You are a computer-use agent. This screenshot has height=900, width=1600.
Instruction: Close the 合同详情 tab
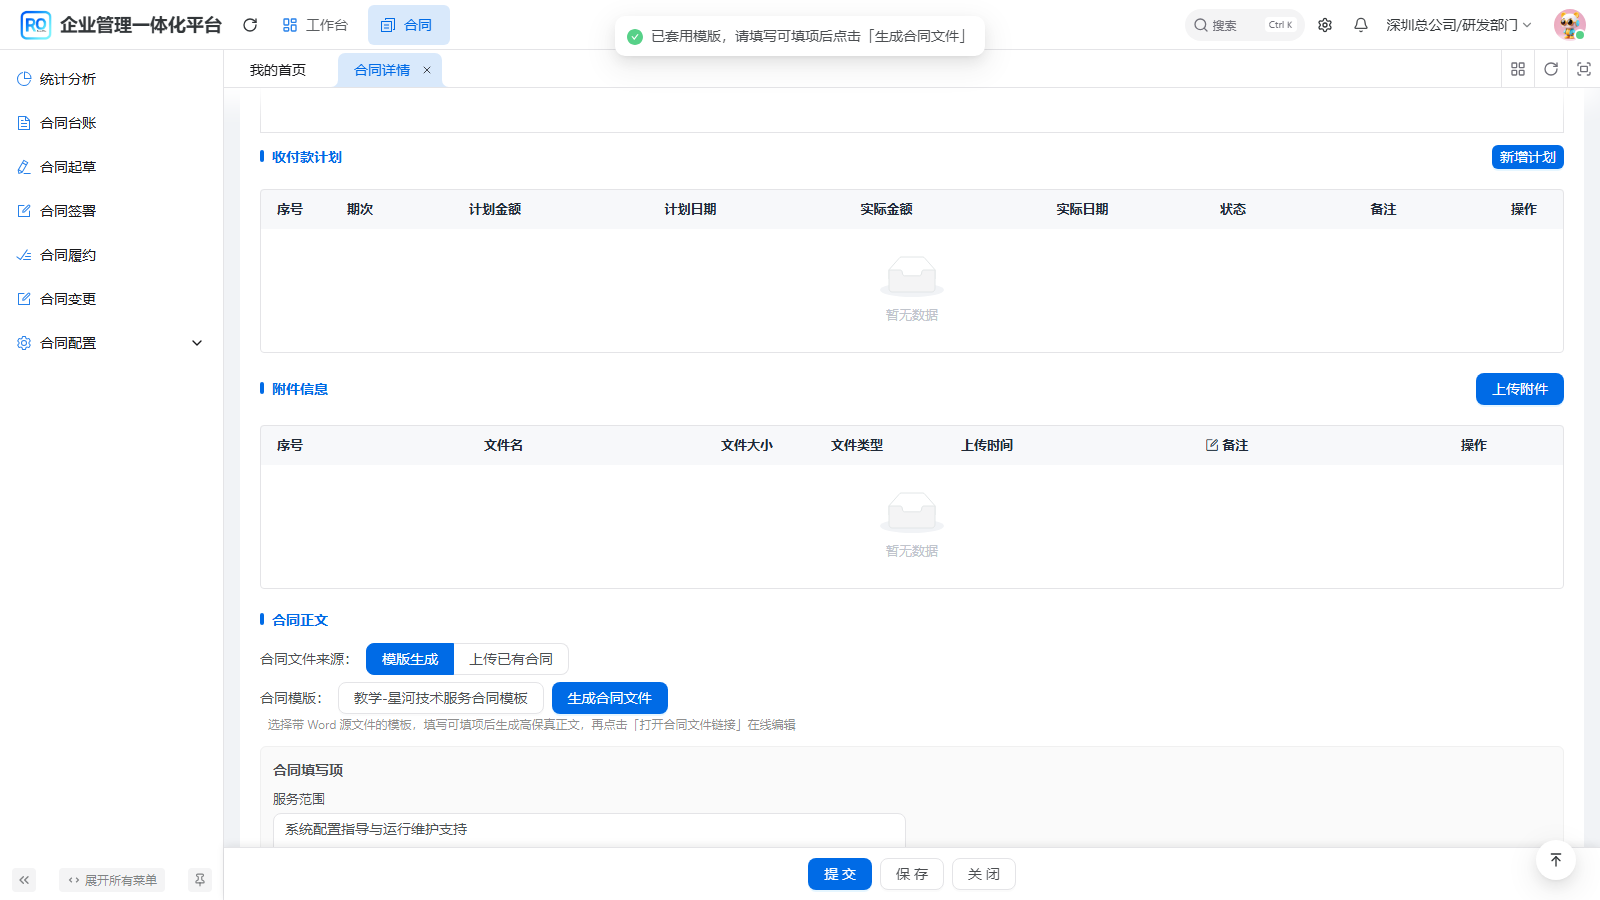pos(427,70)
